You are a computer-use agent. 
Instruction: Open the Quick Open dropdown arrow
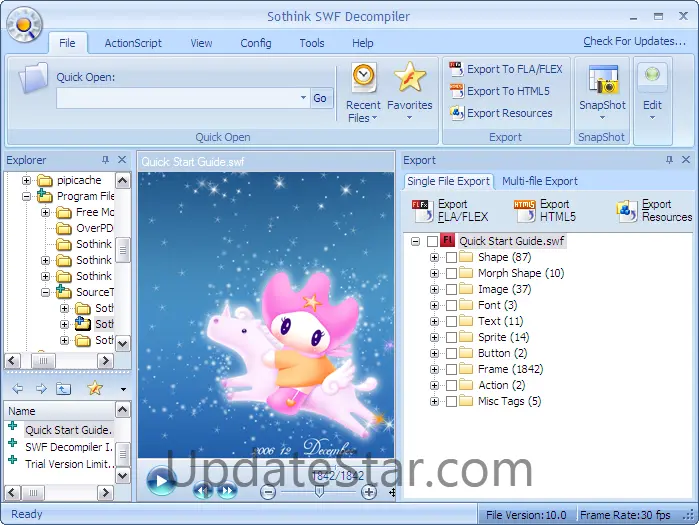(303, 98)
